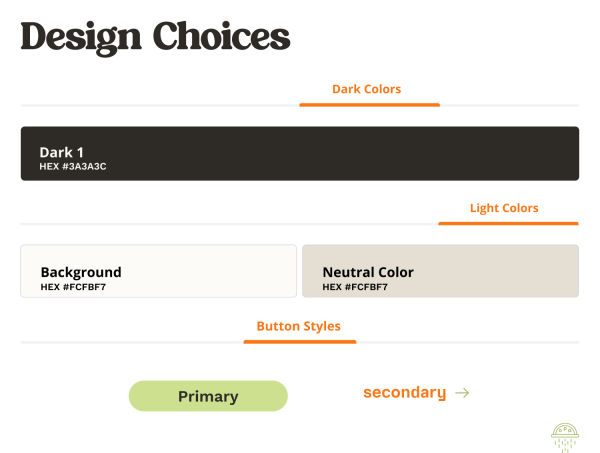Screen dimensions: 600x453
Task: Click the Background title text
Action: [x=81, y=272]
